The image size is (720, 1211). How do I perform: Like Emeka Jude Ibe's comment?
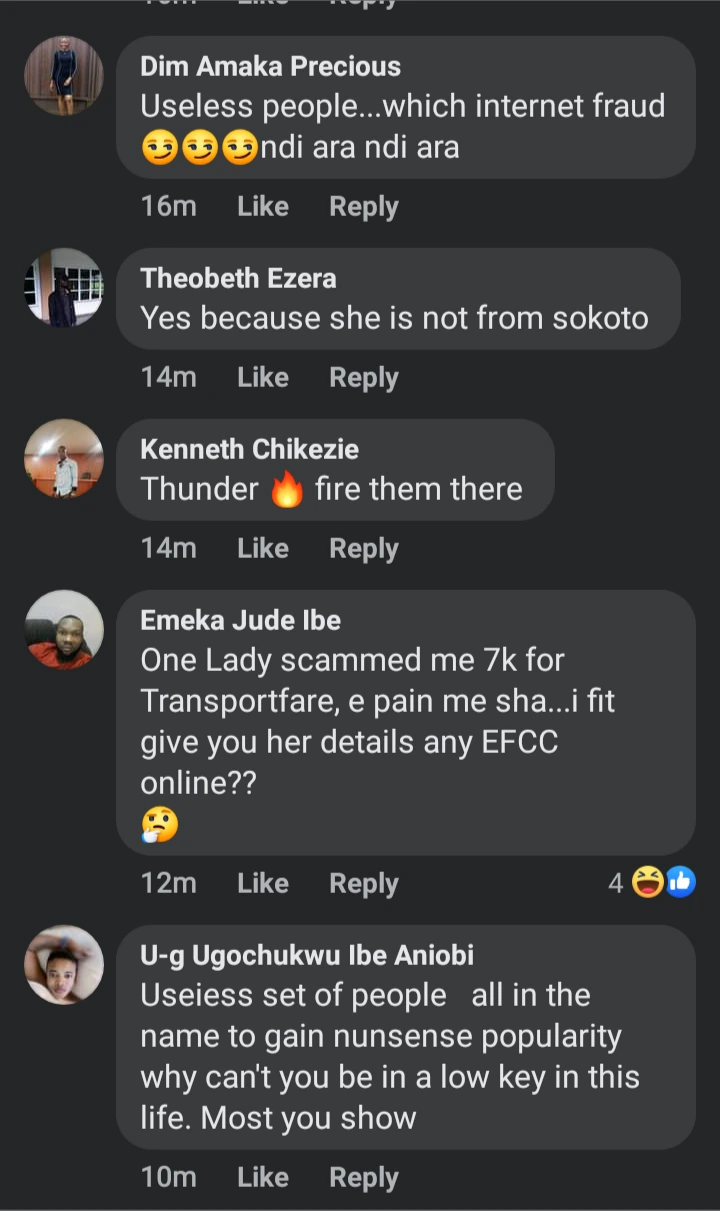[x=263, y=884]
